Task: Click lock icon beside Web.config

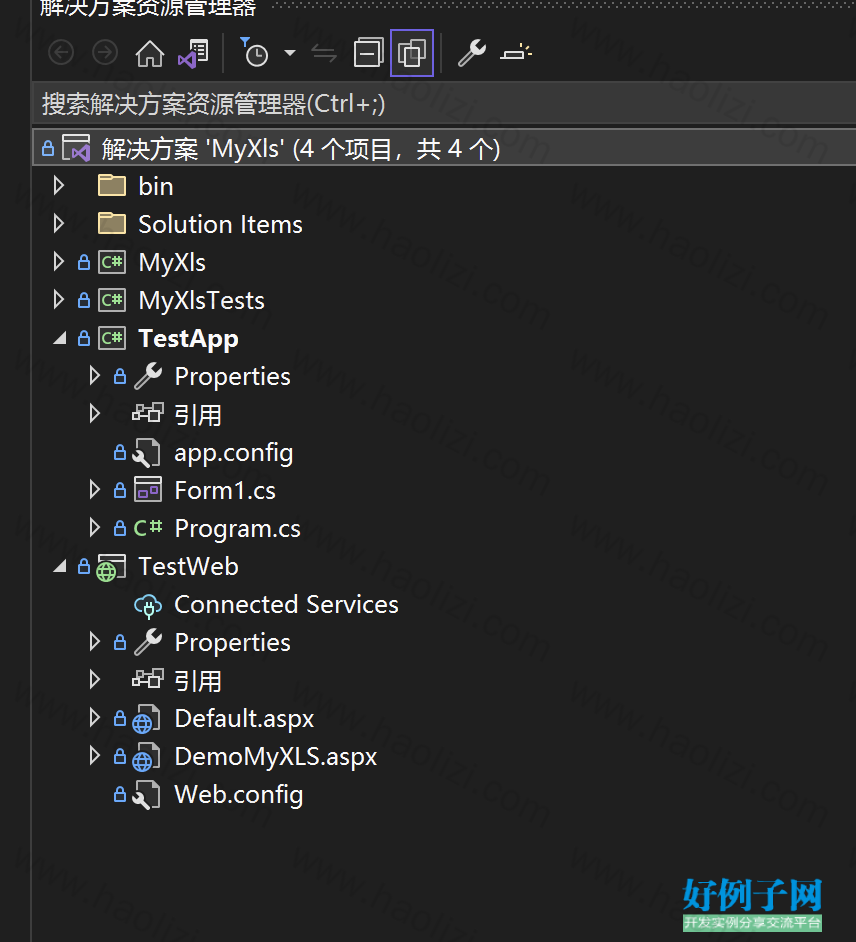Action: coord(120,794)
